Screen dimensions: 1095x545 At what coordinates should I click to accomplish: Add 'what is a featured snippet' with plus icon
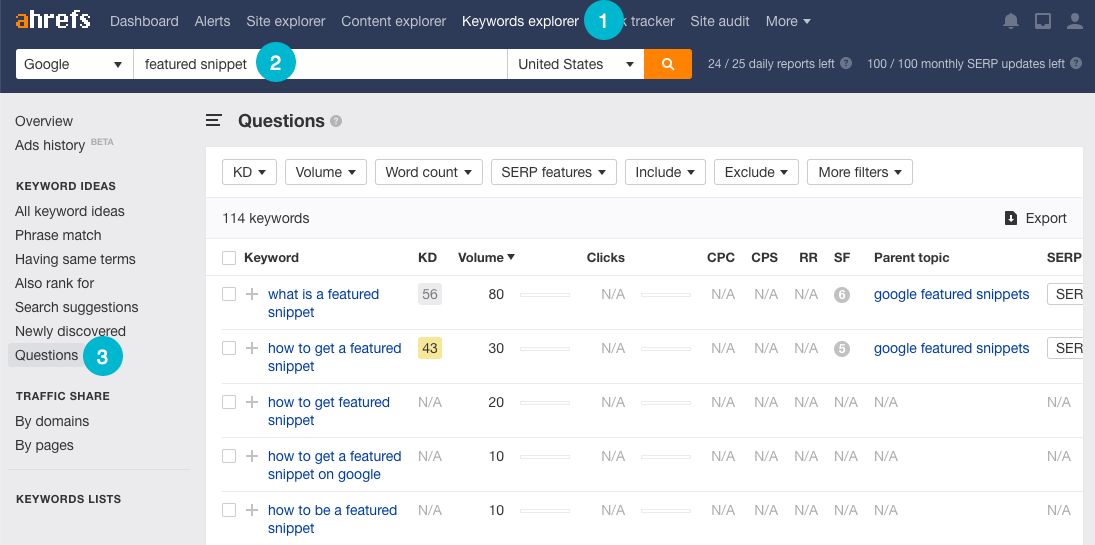click(x=252, y=294)
